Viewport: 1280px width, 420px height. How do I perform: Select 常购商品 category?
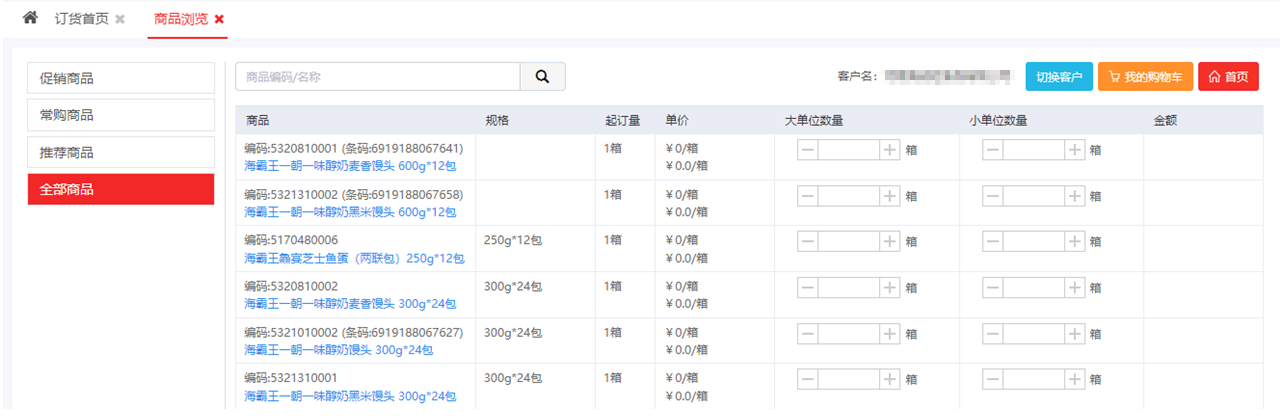121,115
